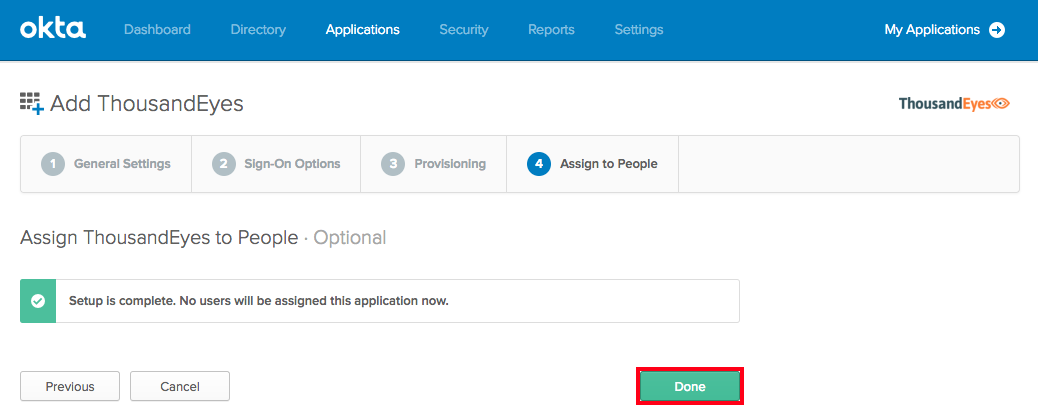Viewport: 1038px width, 410px height.
Task: Switch to General Settings step
Action: [x=106, y=164]
